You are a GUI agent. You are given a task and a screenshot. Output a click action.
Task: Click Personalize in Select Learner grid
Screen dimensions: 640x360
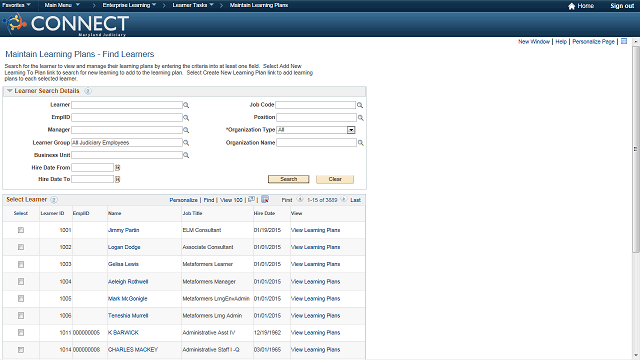pos(183,200)
